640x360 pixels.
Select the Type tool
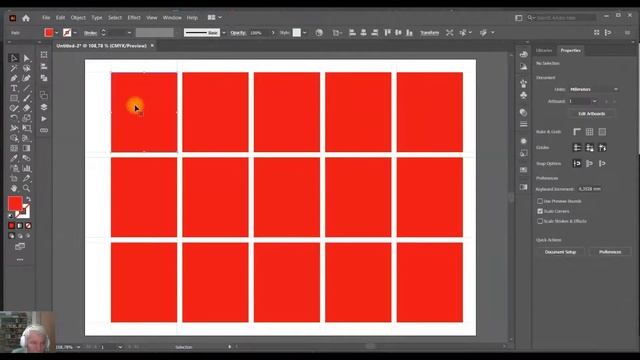coord(14,88)
